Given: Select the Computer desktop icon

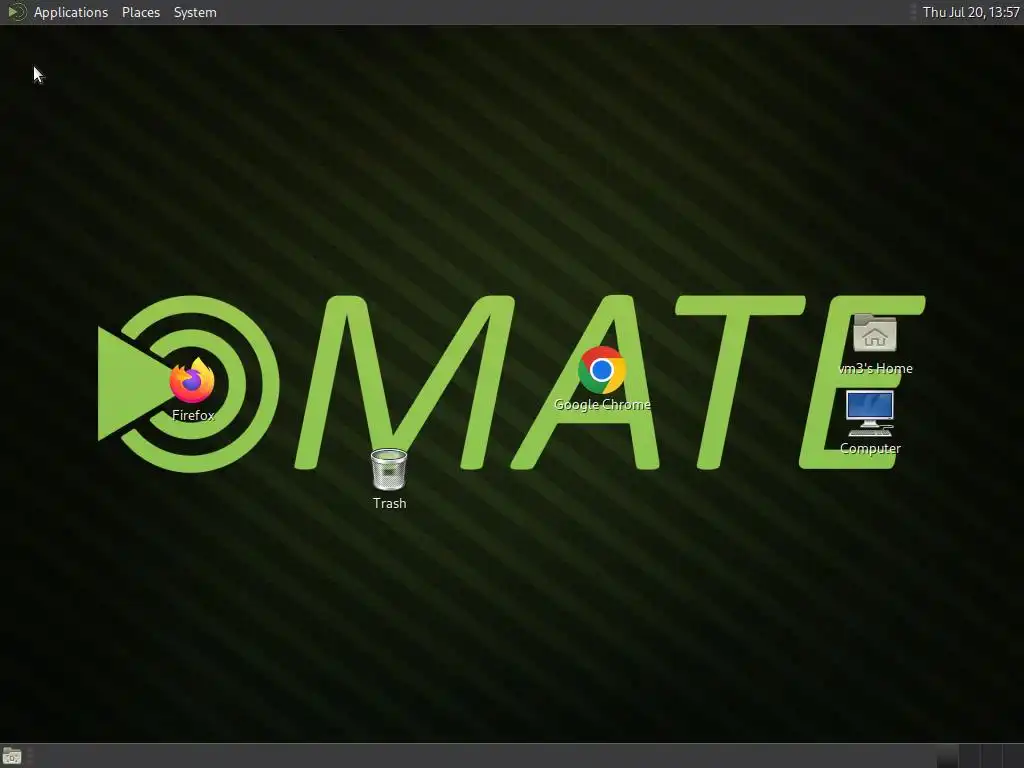Looking at the screenshot, I should 870,413.
